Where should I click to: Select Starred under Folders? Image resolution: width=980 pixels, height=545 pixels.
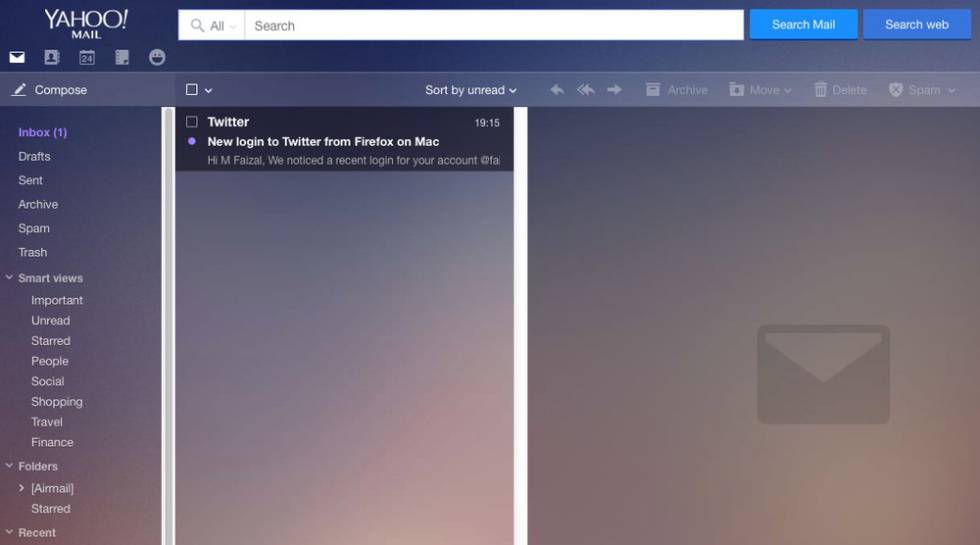coord(51,509)
